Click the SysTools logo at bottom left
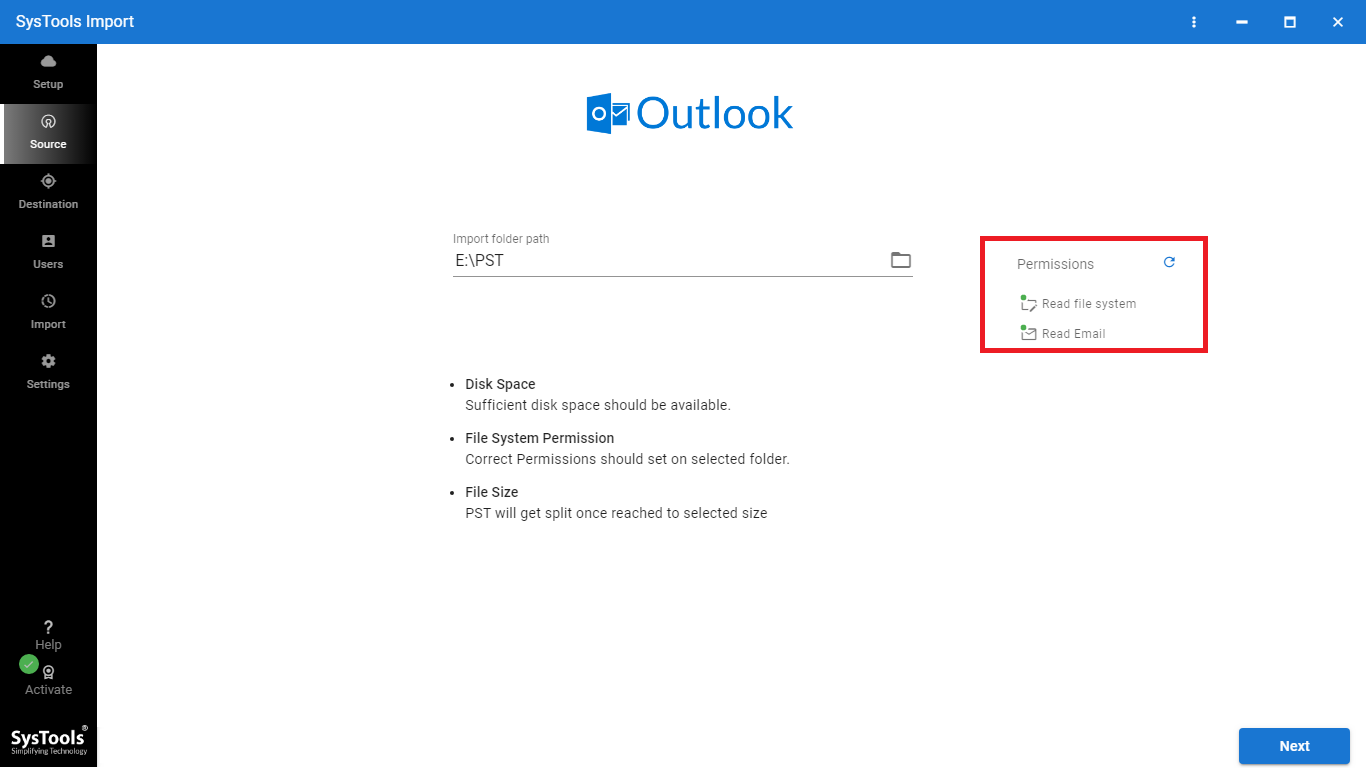This screenshot has width=1366, height=768. coord(48,739)
